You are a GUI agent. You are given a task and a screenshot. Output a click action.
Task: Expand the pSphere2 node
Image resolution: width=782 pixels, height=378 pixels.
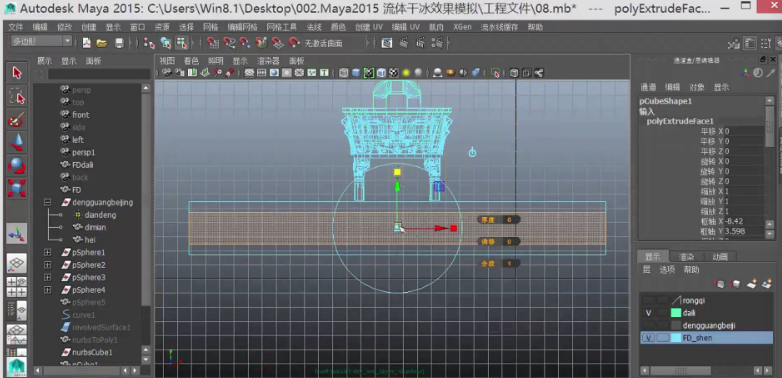[x=48, y=265]
